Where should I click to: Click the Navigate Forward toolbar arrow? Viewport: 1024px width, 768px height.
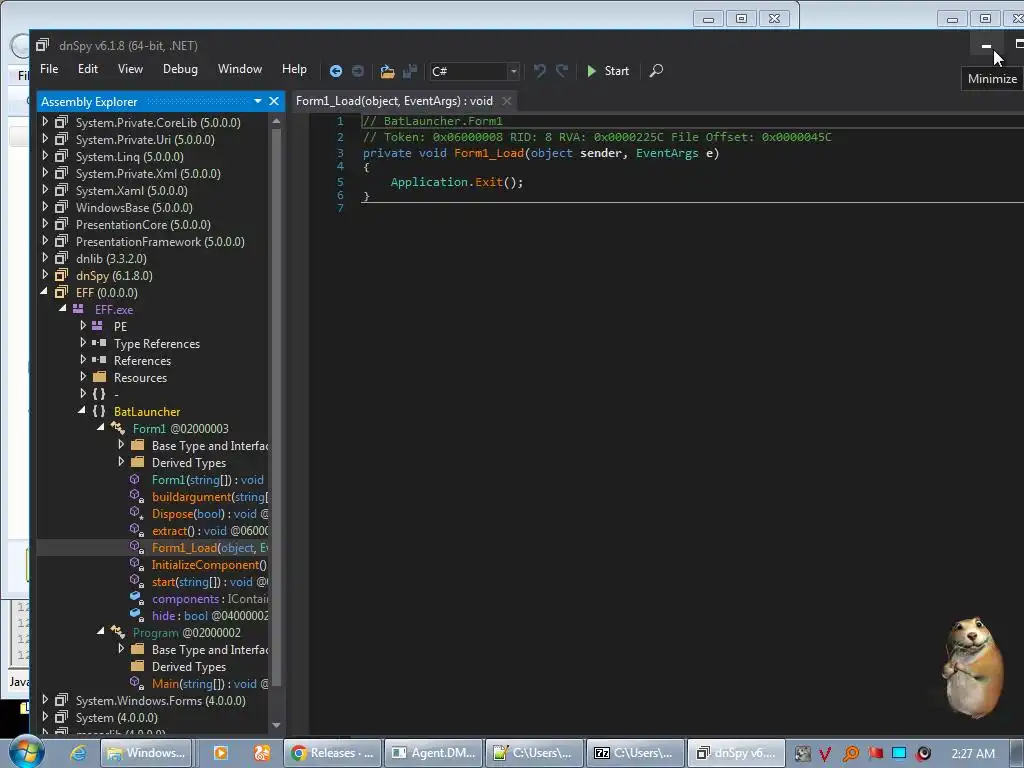357,71
